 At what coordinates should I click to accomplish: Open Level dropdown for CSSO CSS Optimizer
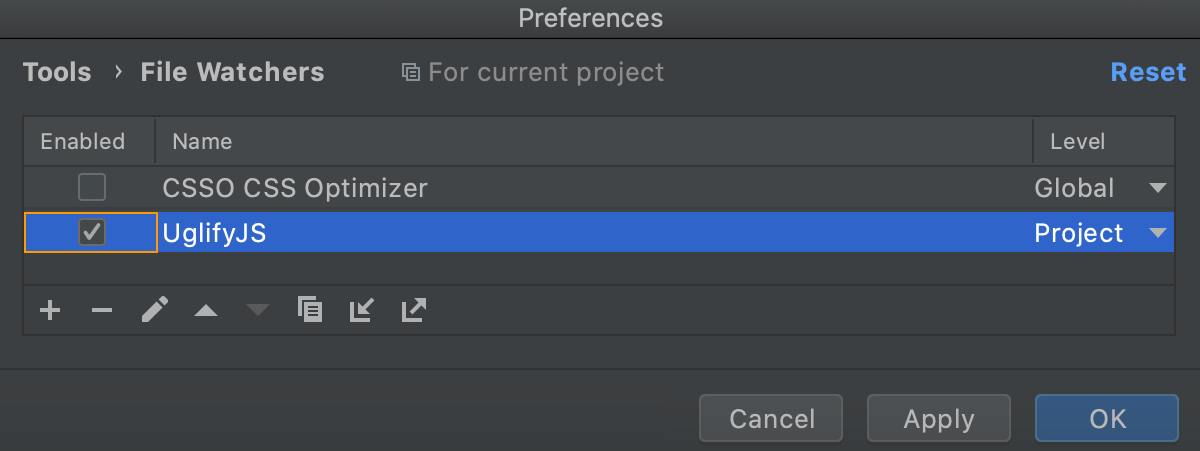point(1157,188)
